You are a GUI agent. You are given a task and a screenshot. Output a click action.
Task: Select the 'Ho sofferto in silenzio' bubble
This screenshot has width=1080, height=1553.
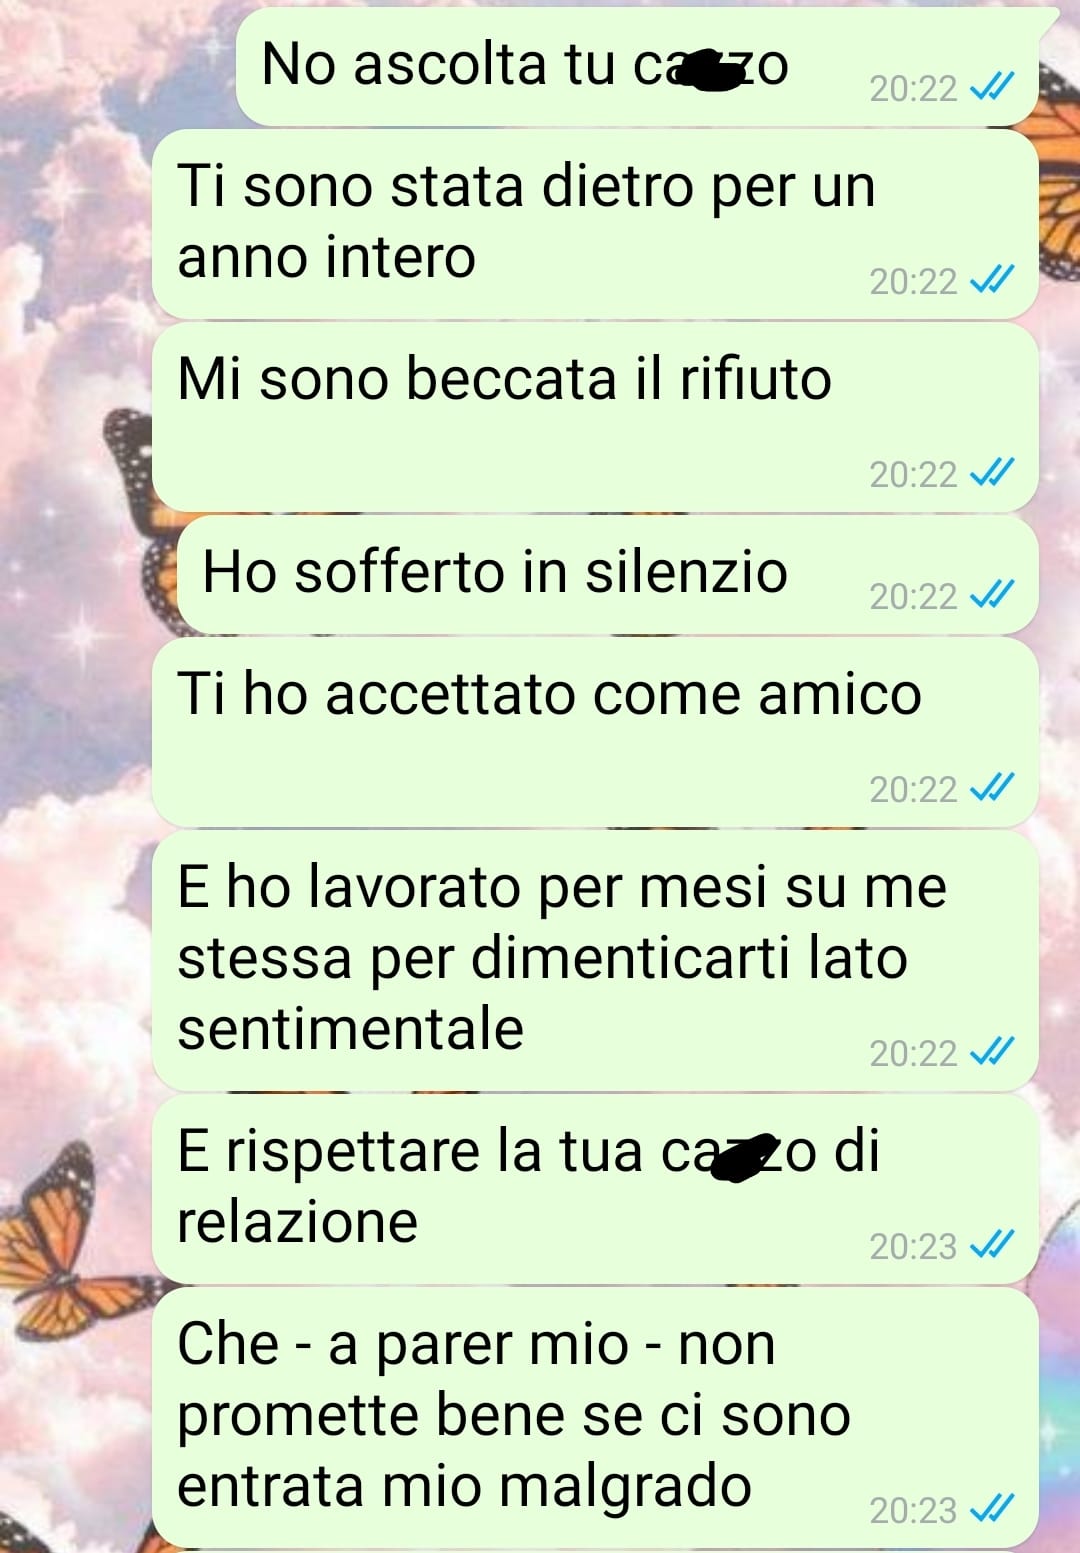click(x=607, y=575)
